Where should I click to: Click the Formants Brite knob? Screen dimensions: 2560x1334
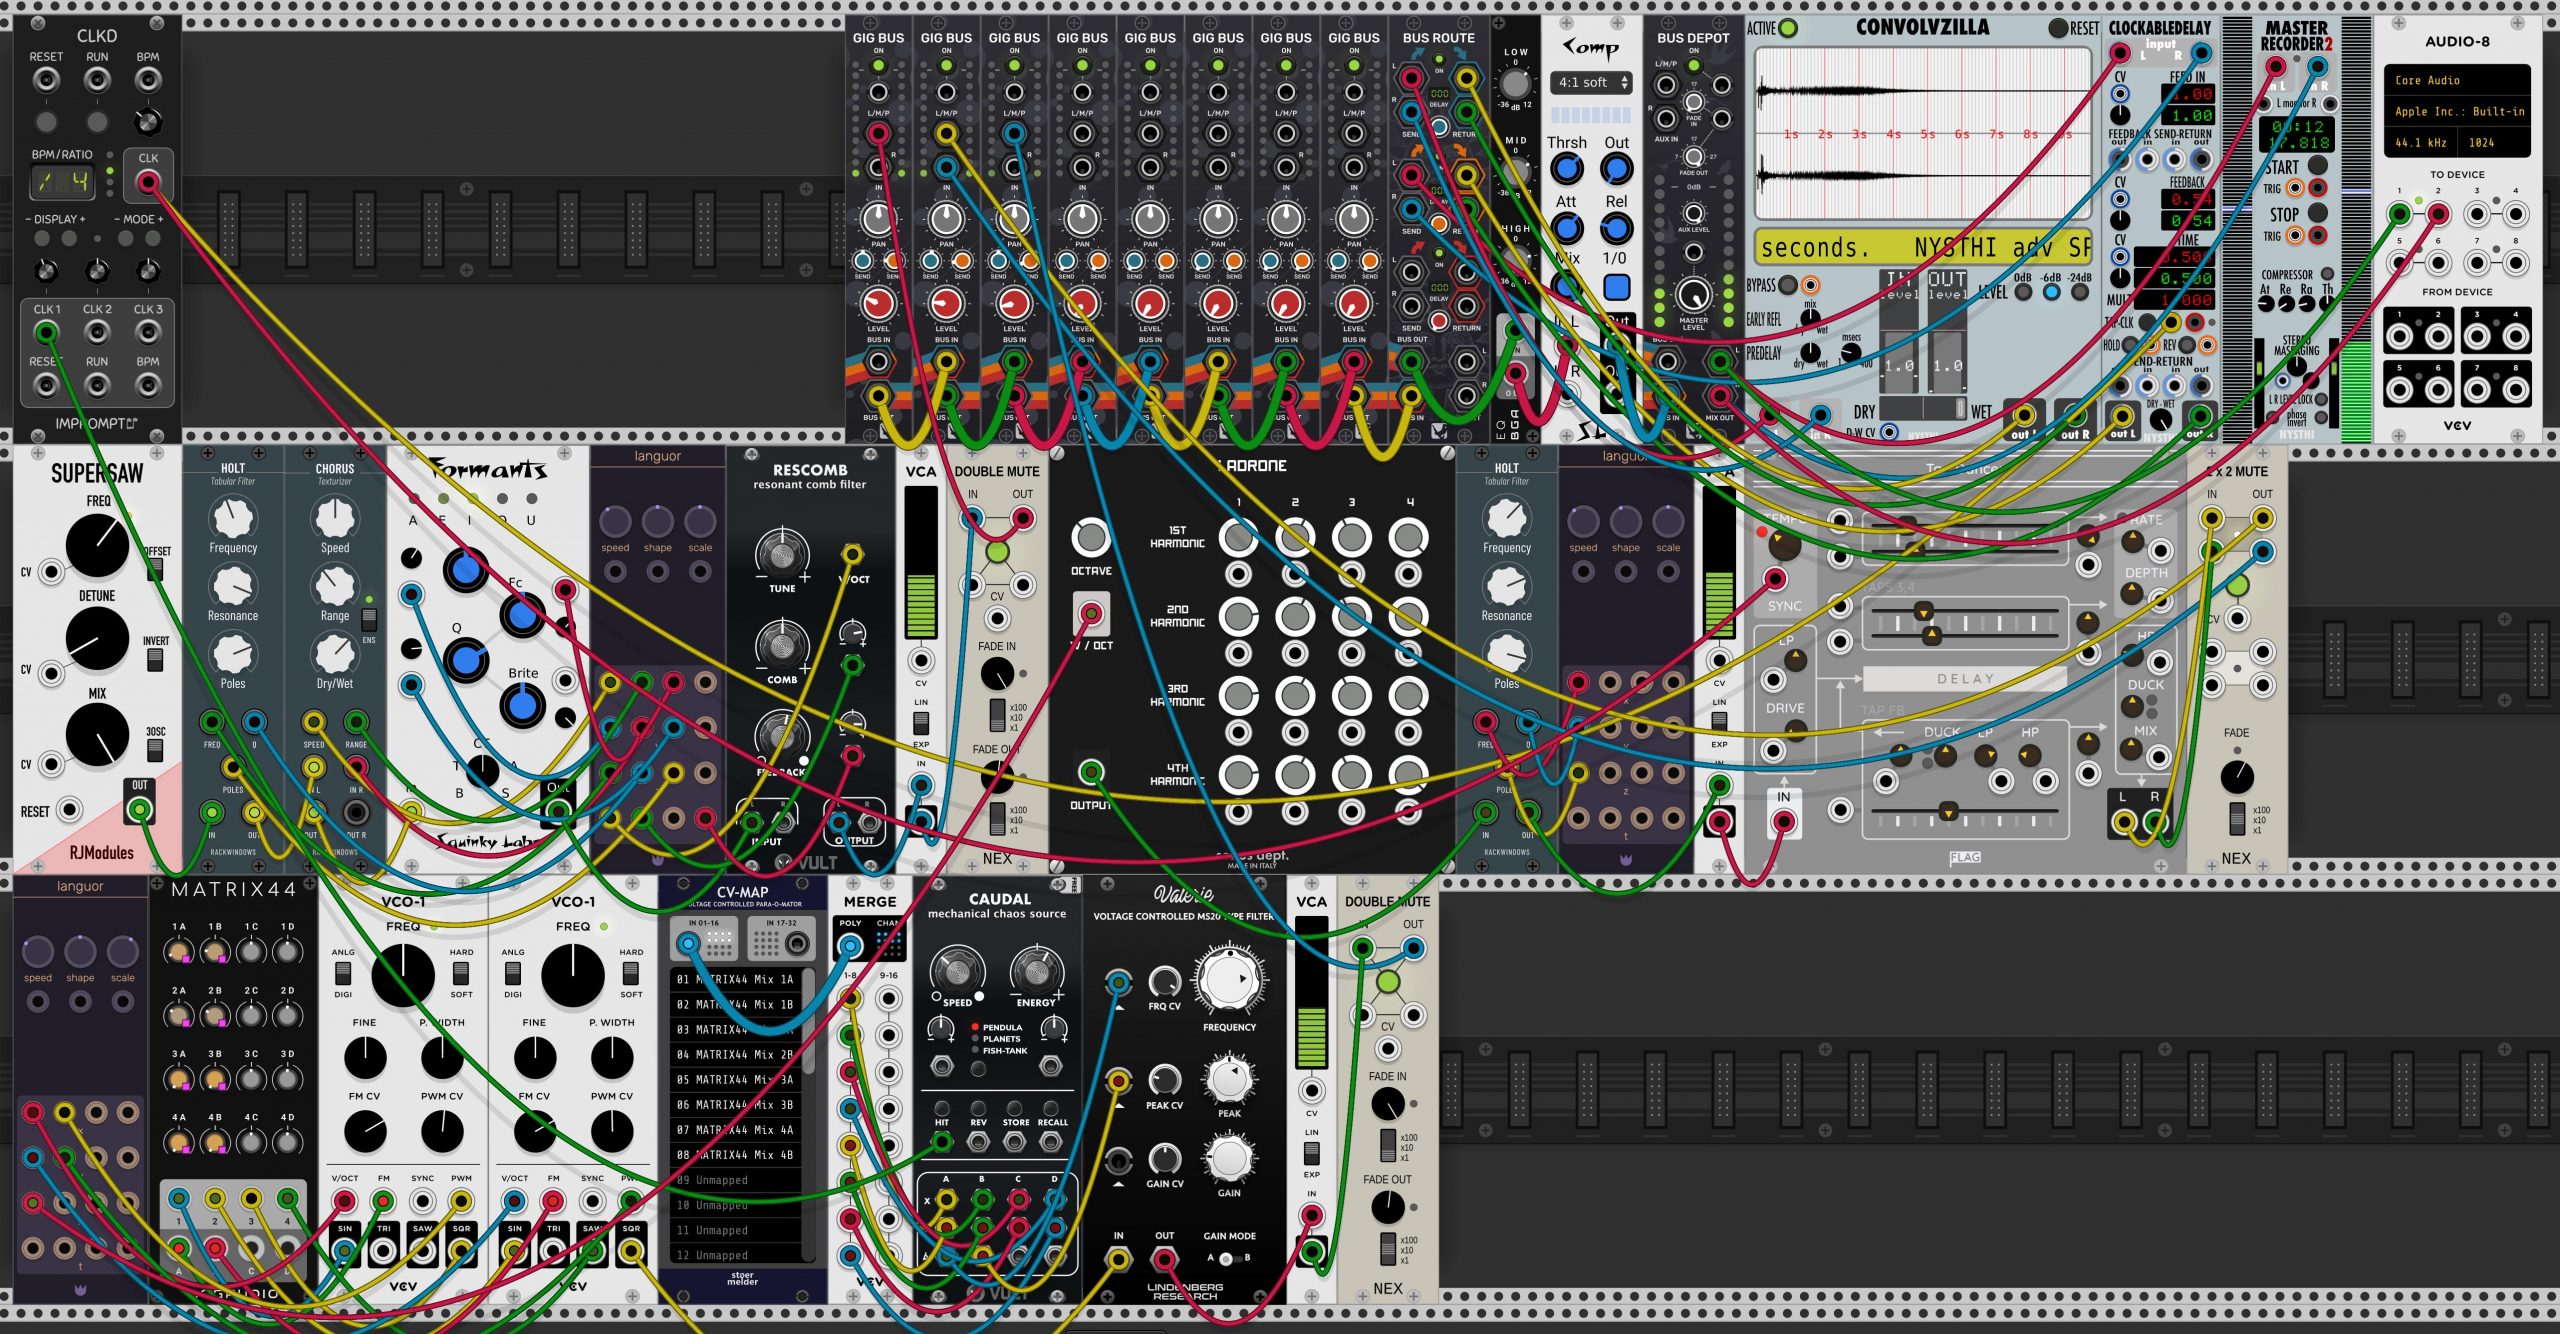522,705
